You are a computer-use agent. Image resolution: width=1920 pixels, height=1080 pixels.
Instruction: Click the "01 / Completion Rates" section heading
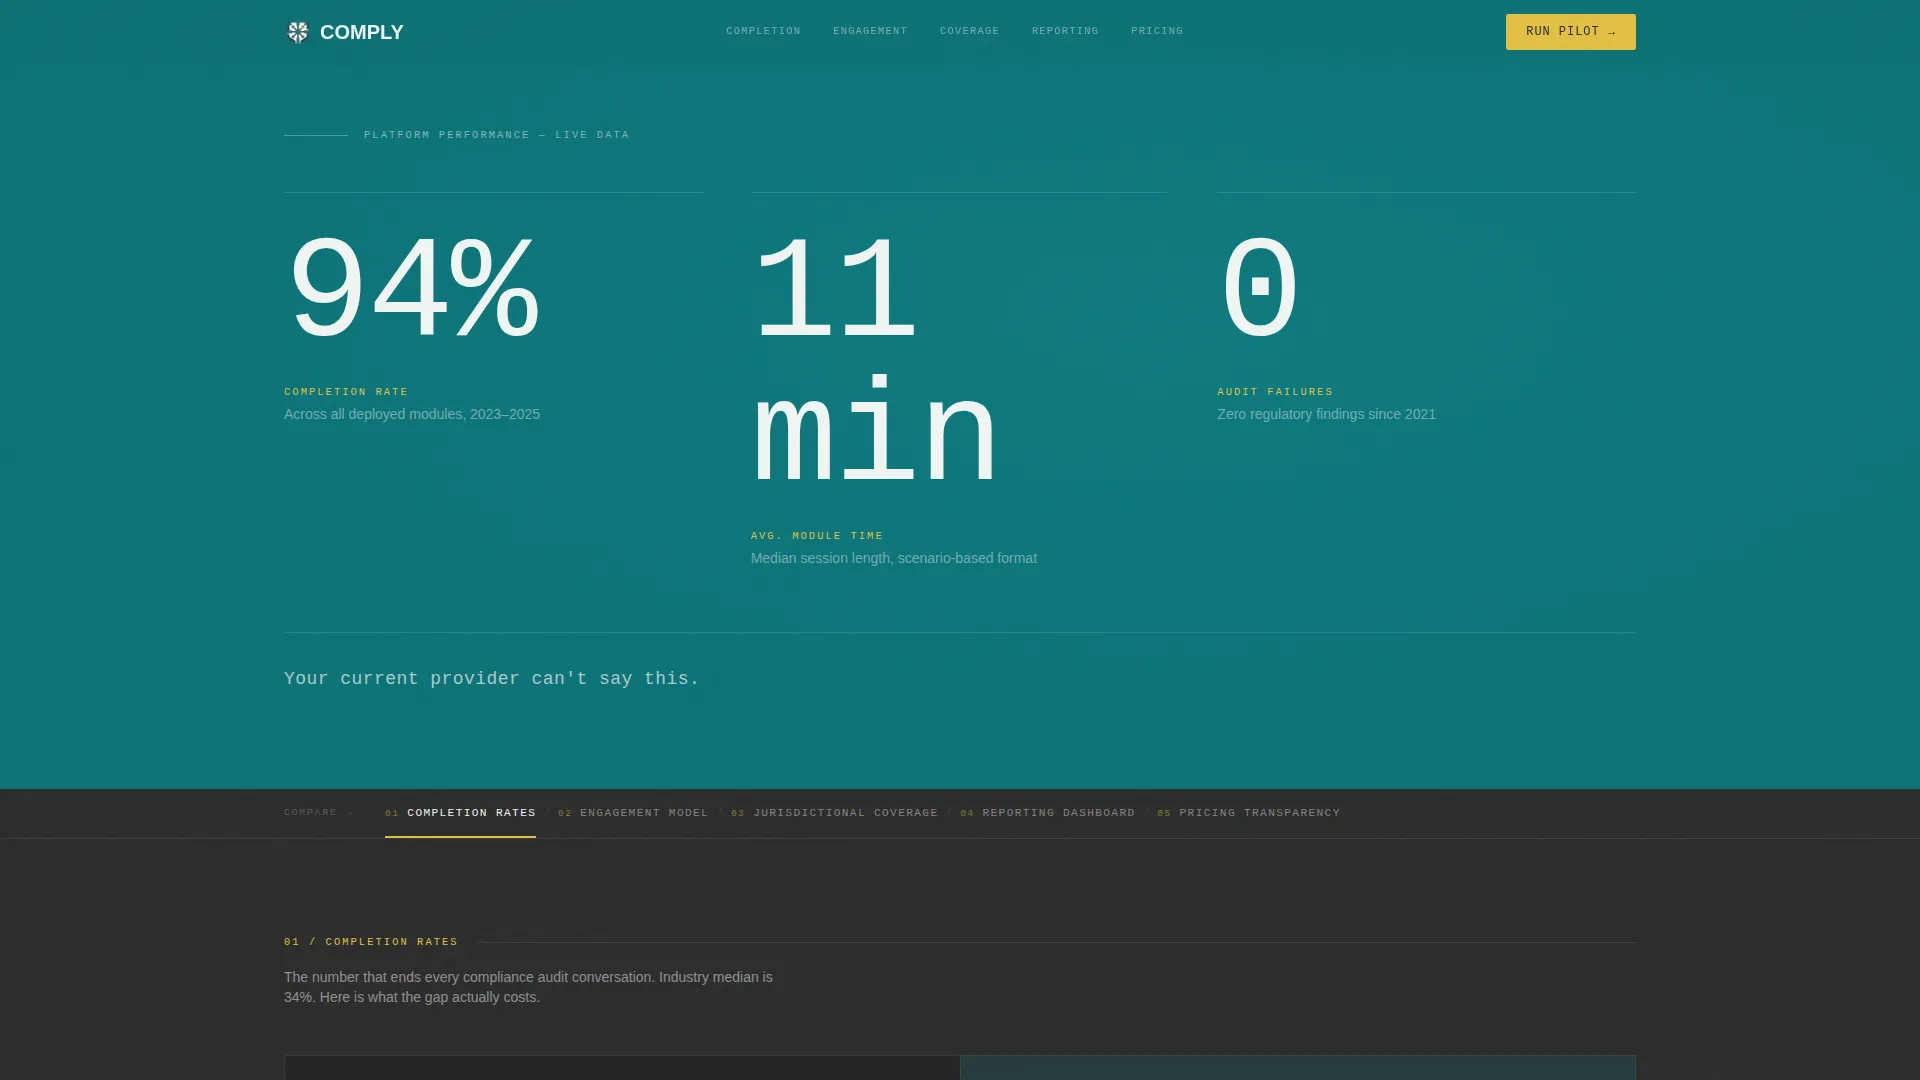tap(371, 942)
